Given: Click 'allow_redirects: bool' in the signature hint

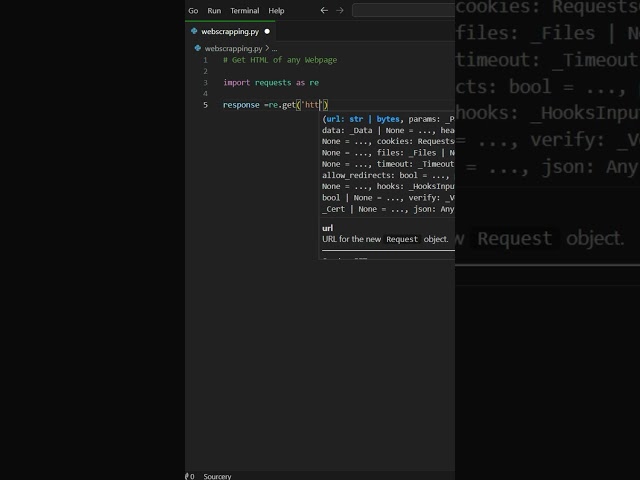Looking at the screenshot, I should [x=369, y=176].
